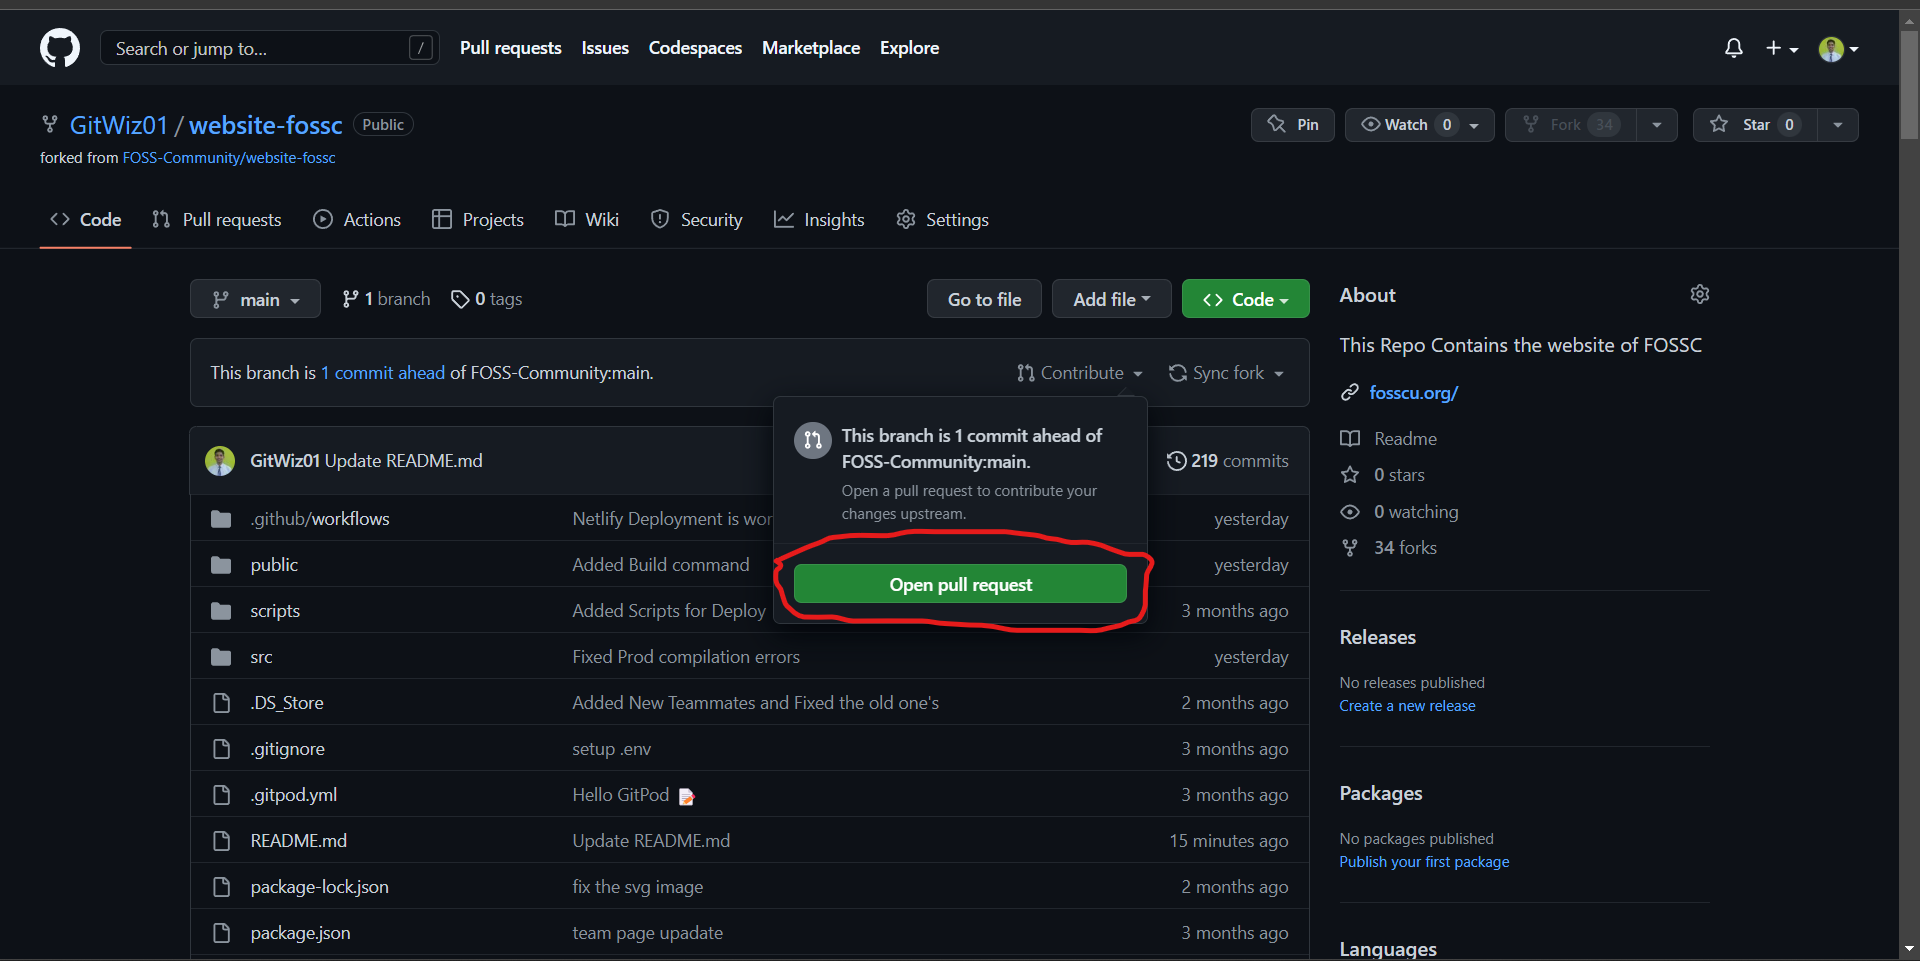Screen dimensions: 1920x961
Task: Open the package-lock.json file
Action: coord(320,887)
